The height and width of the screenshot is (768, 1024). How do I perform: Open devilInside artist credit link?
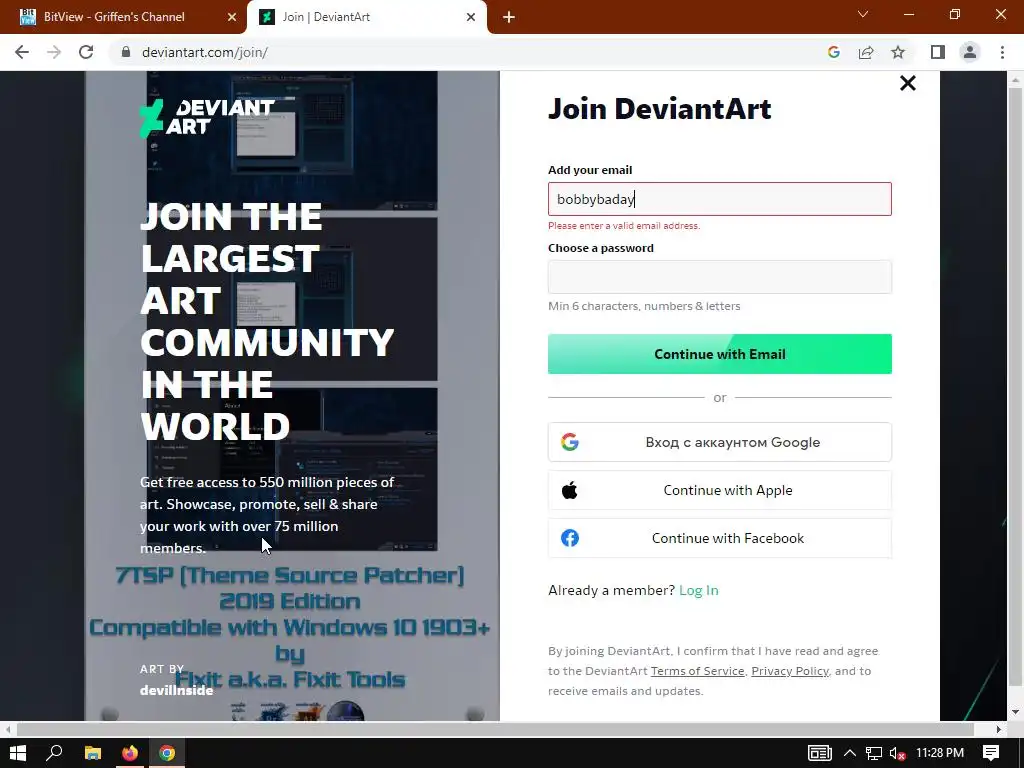tap(176, 690)
